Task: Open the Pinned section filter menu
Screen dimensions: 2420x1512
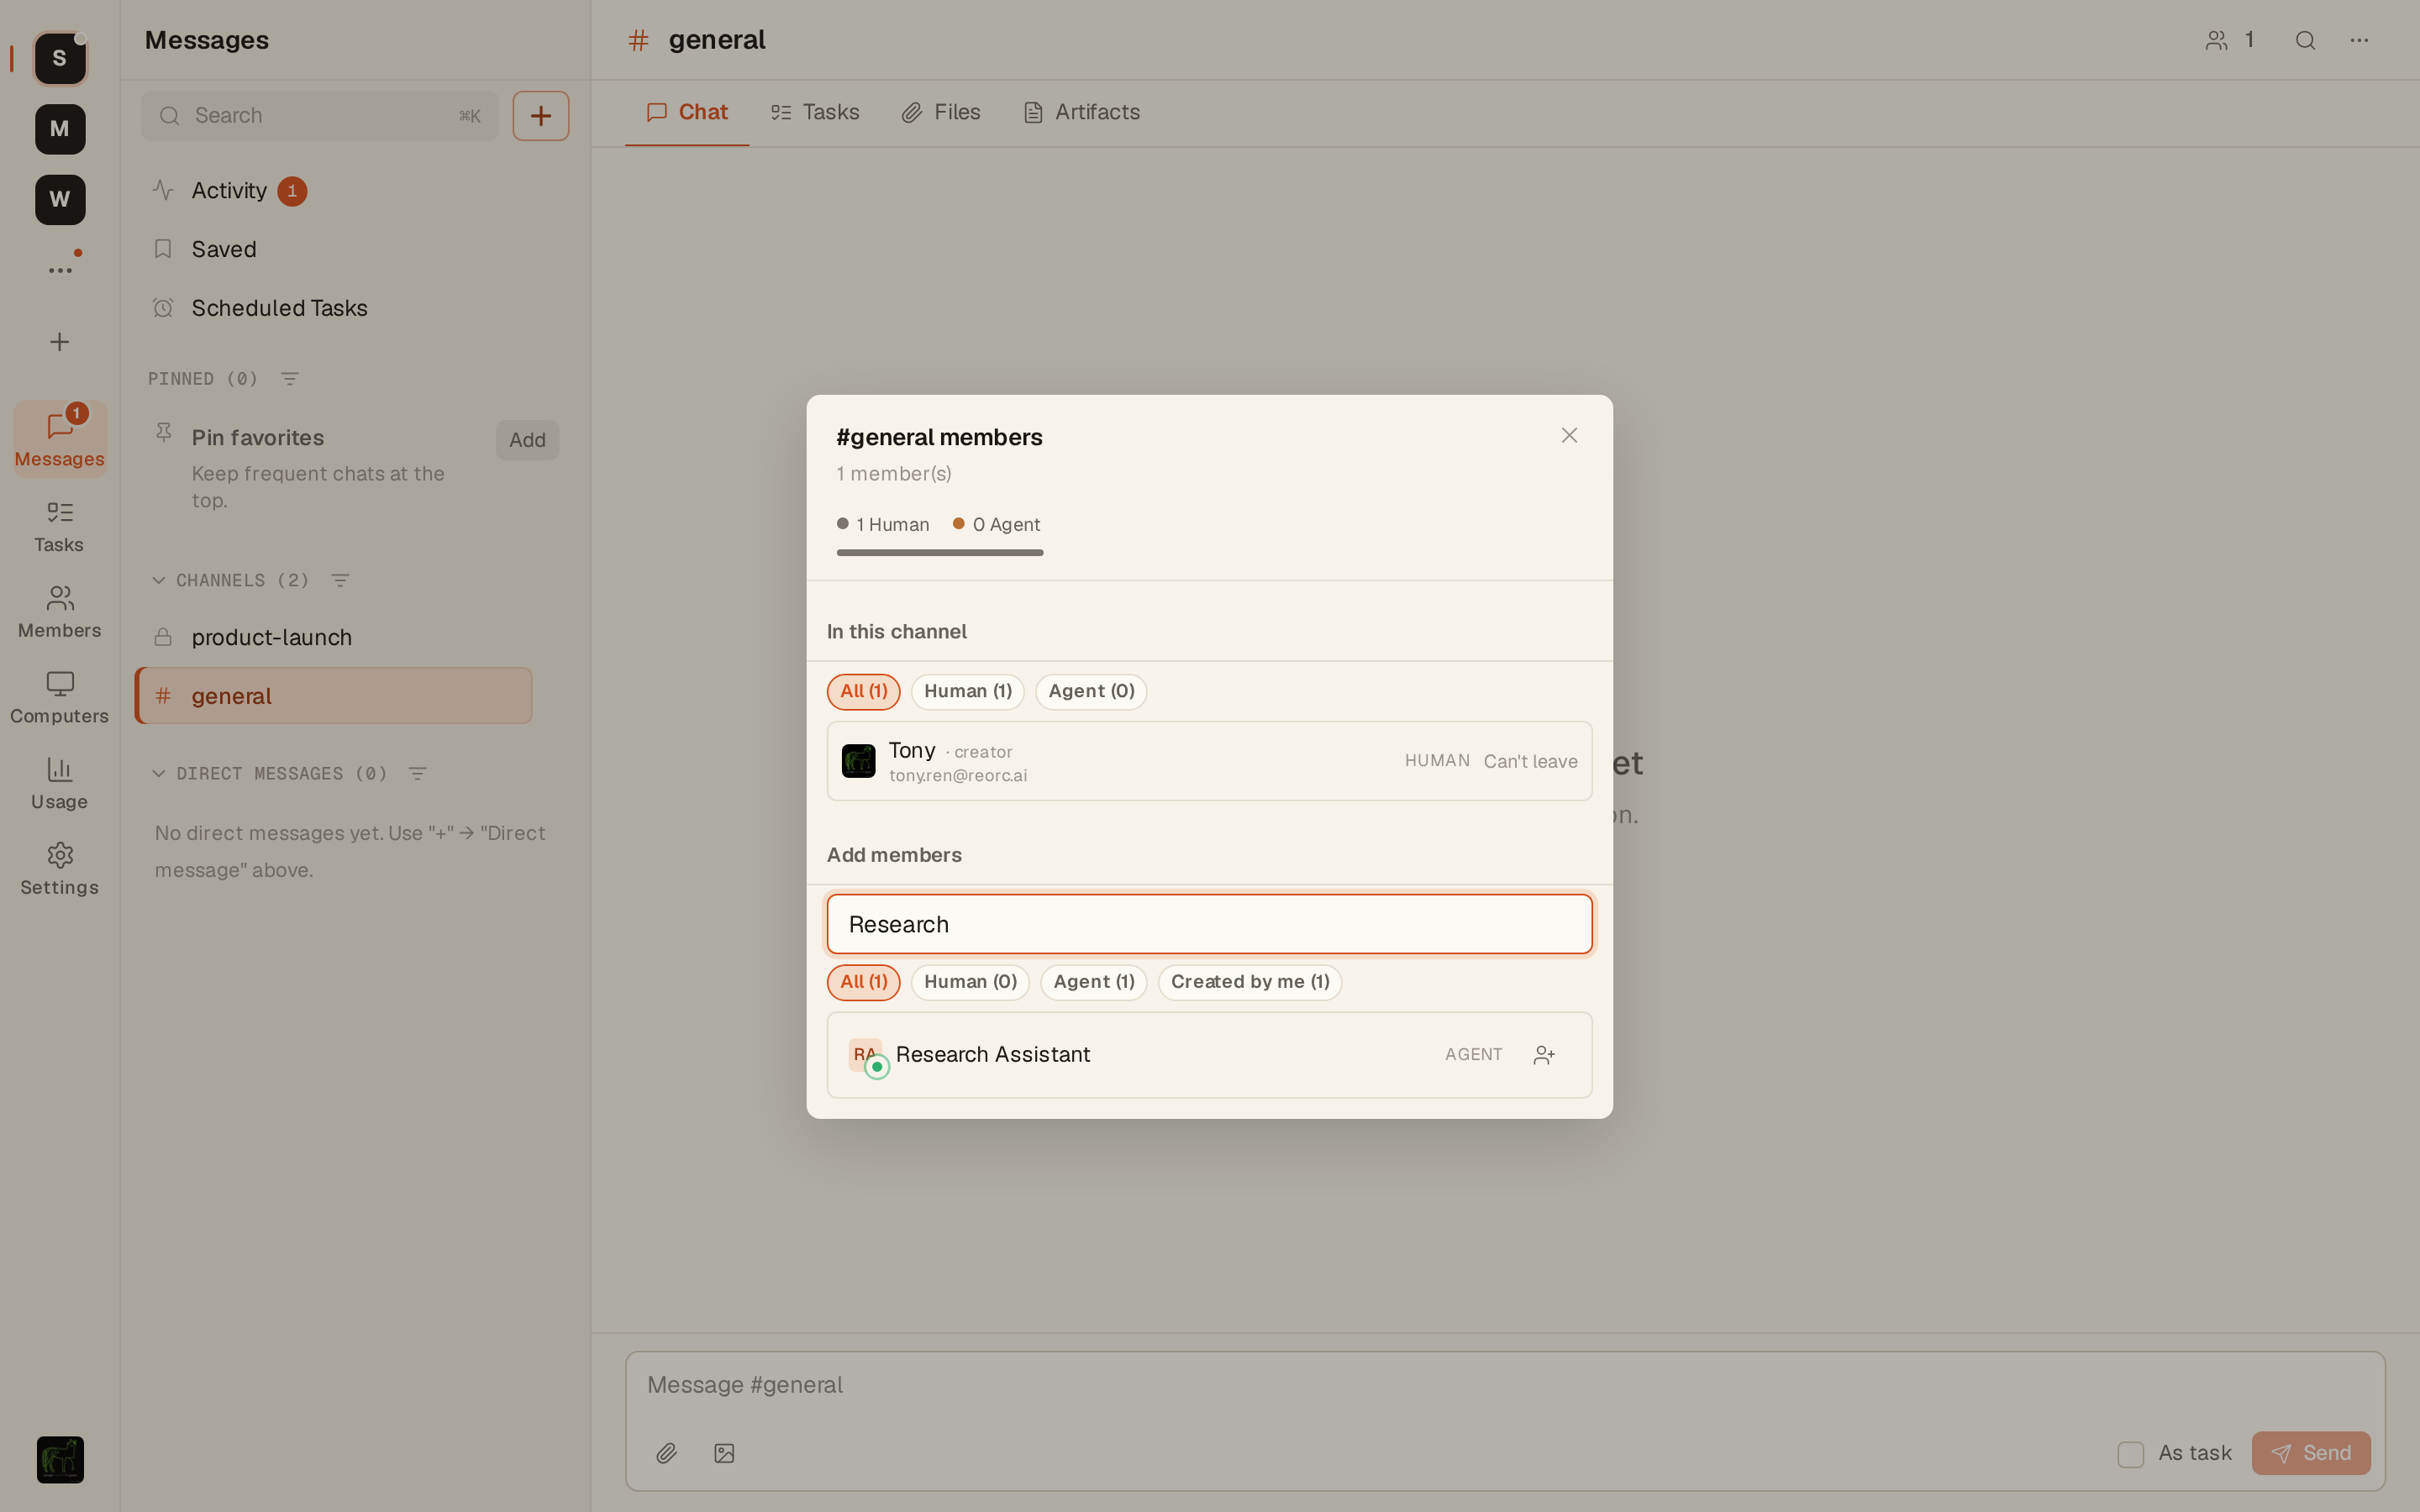Action: 290,379
